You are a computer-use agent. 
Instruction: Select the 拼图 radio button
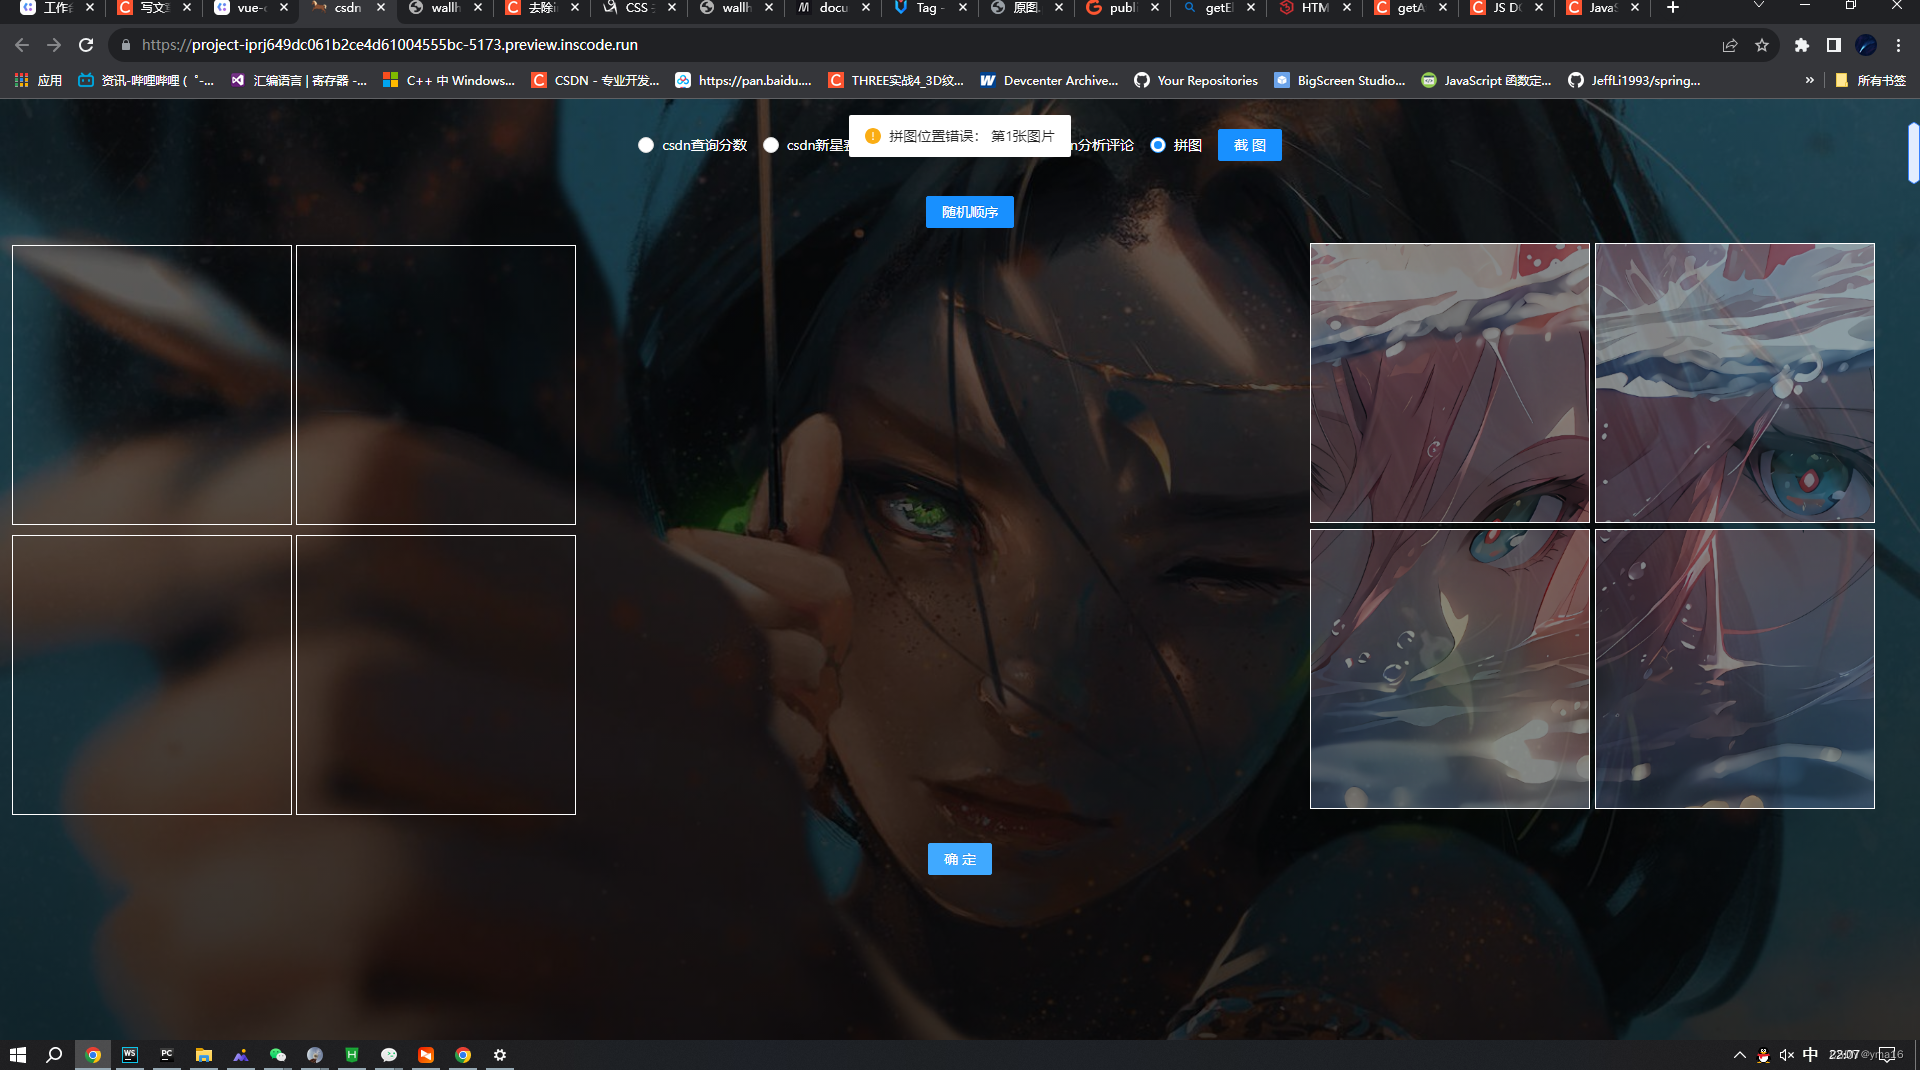[x=1158, y=145]
